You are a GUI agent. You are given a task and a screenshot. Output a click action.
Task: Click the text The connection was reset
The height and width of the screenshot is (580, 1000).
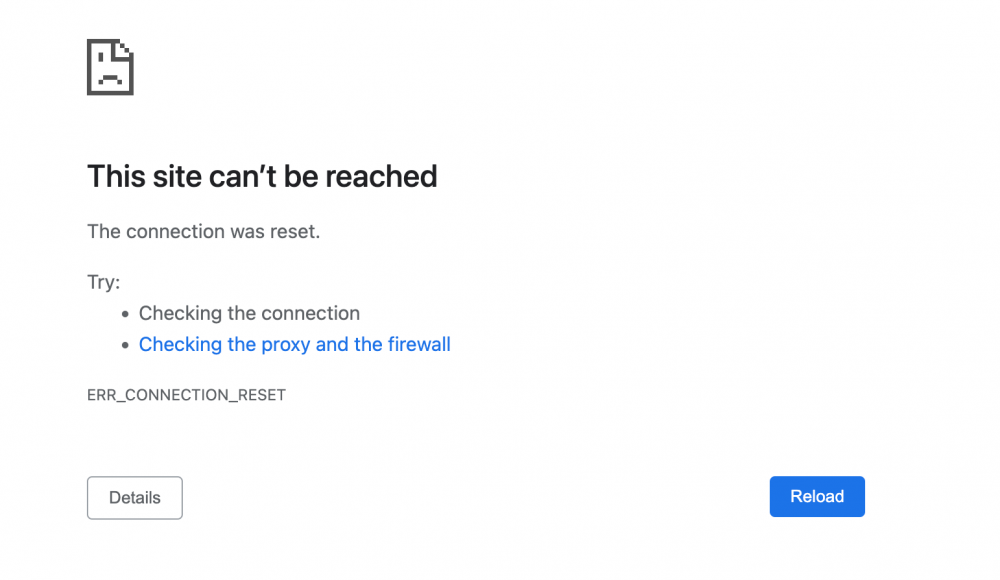tap(204, 231)
